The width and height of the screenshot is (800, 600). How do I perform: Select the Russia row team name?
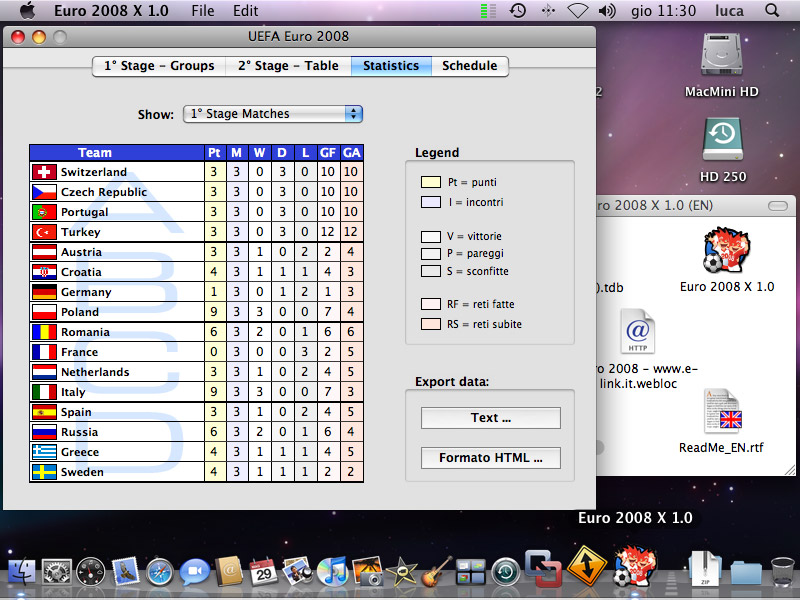(x=79, y=432)
